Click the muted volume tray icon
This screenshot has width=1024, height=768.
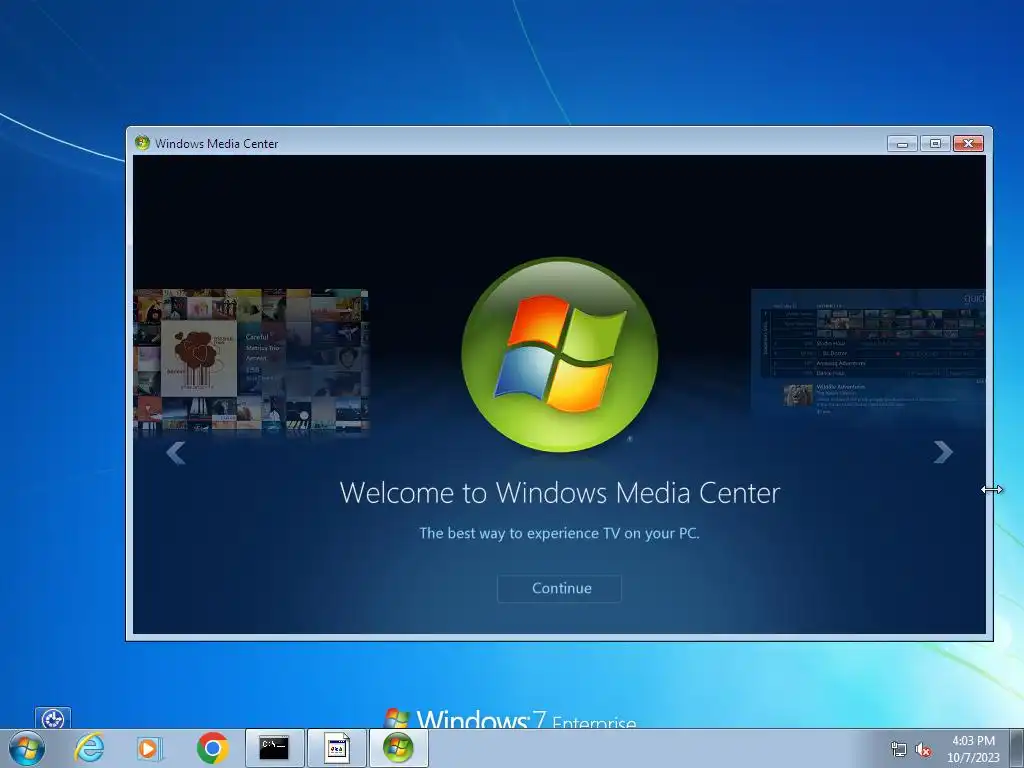click(x=923, y=750)
